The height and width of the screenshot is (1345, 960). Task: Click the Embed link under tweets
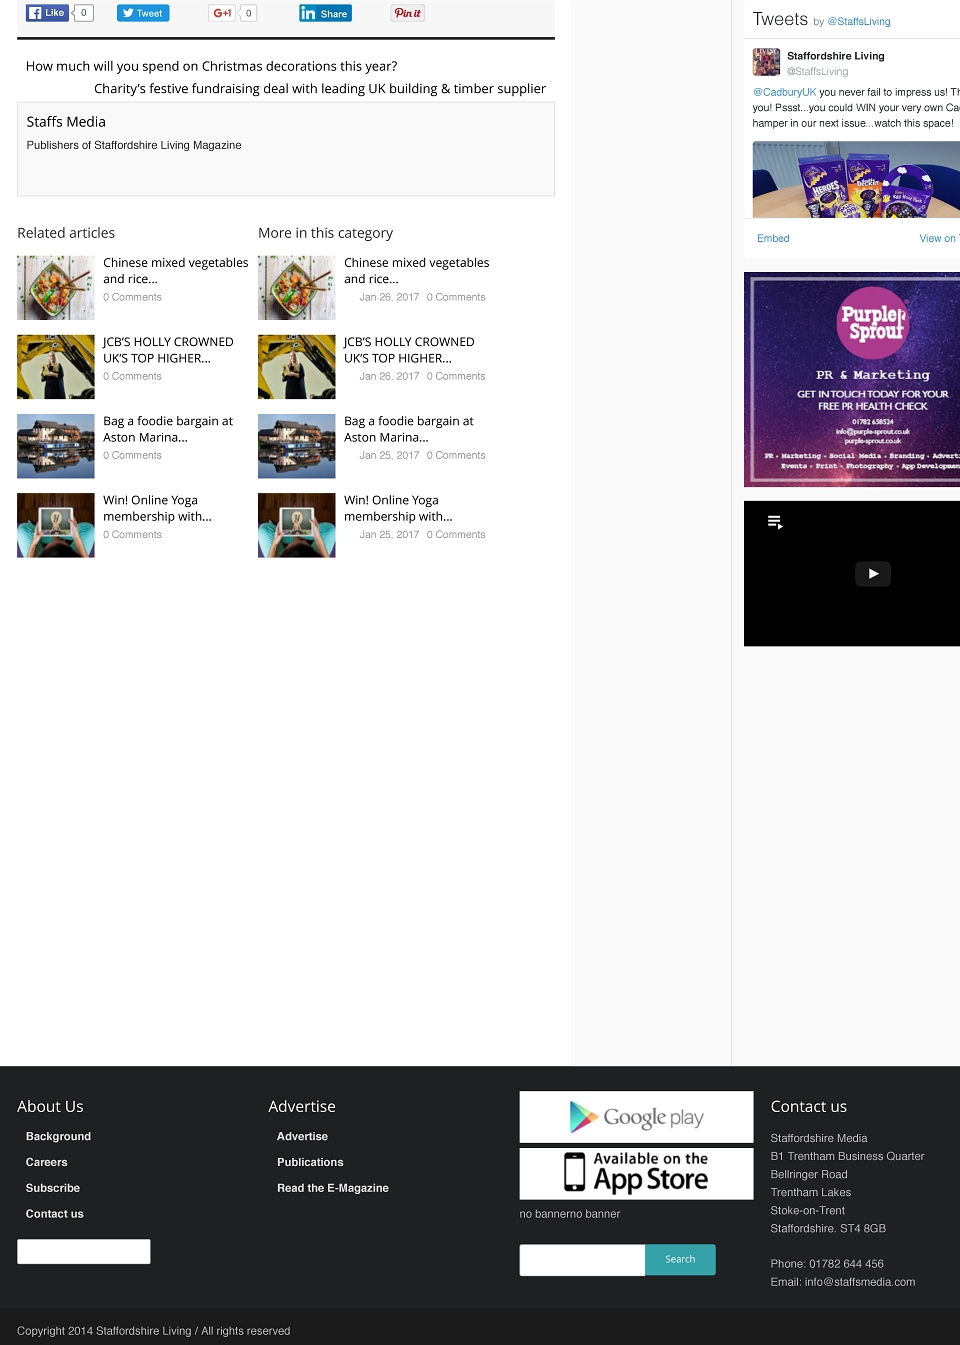tap(773, 238)
